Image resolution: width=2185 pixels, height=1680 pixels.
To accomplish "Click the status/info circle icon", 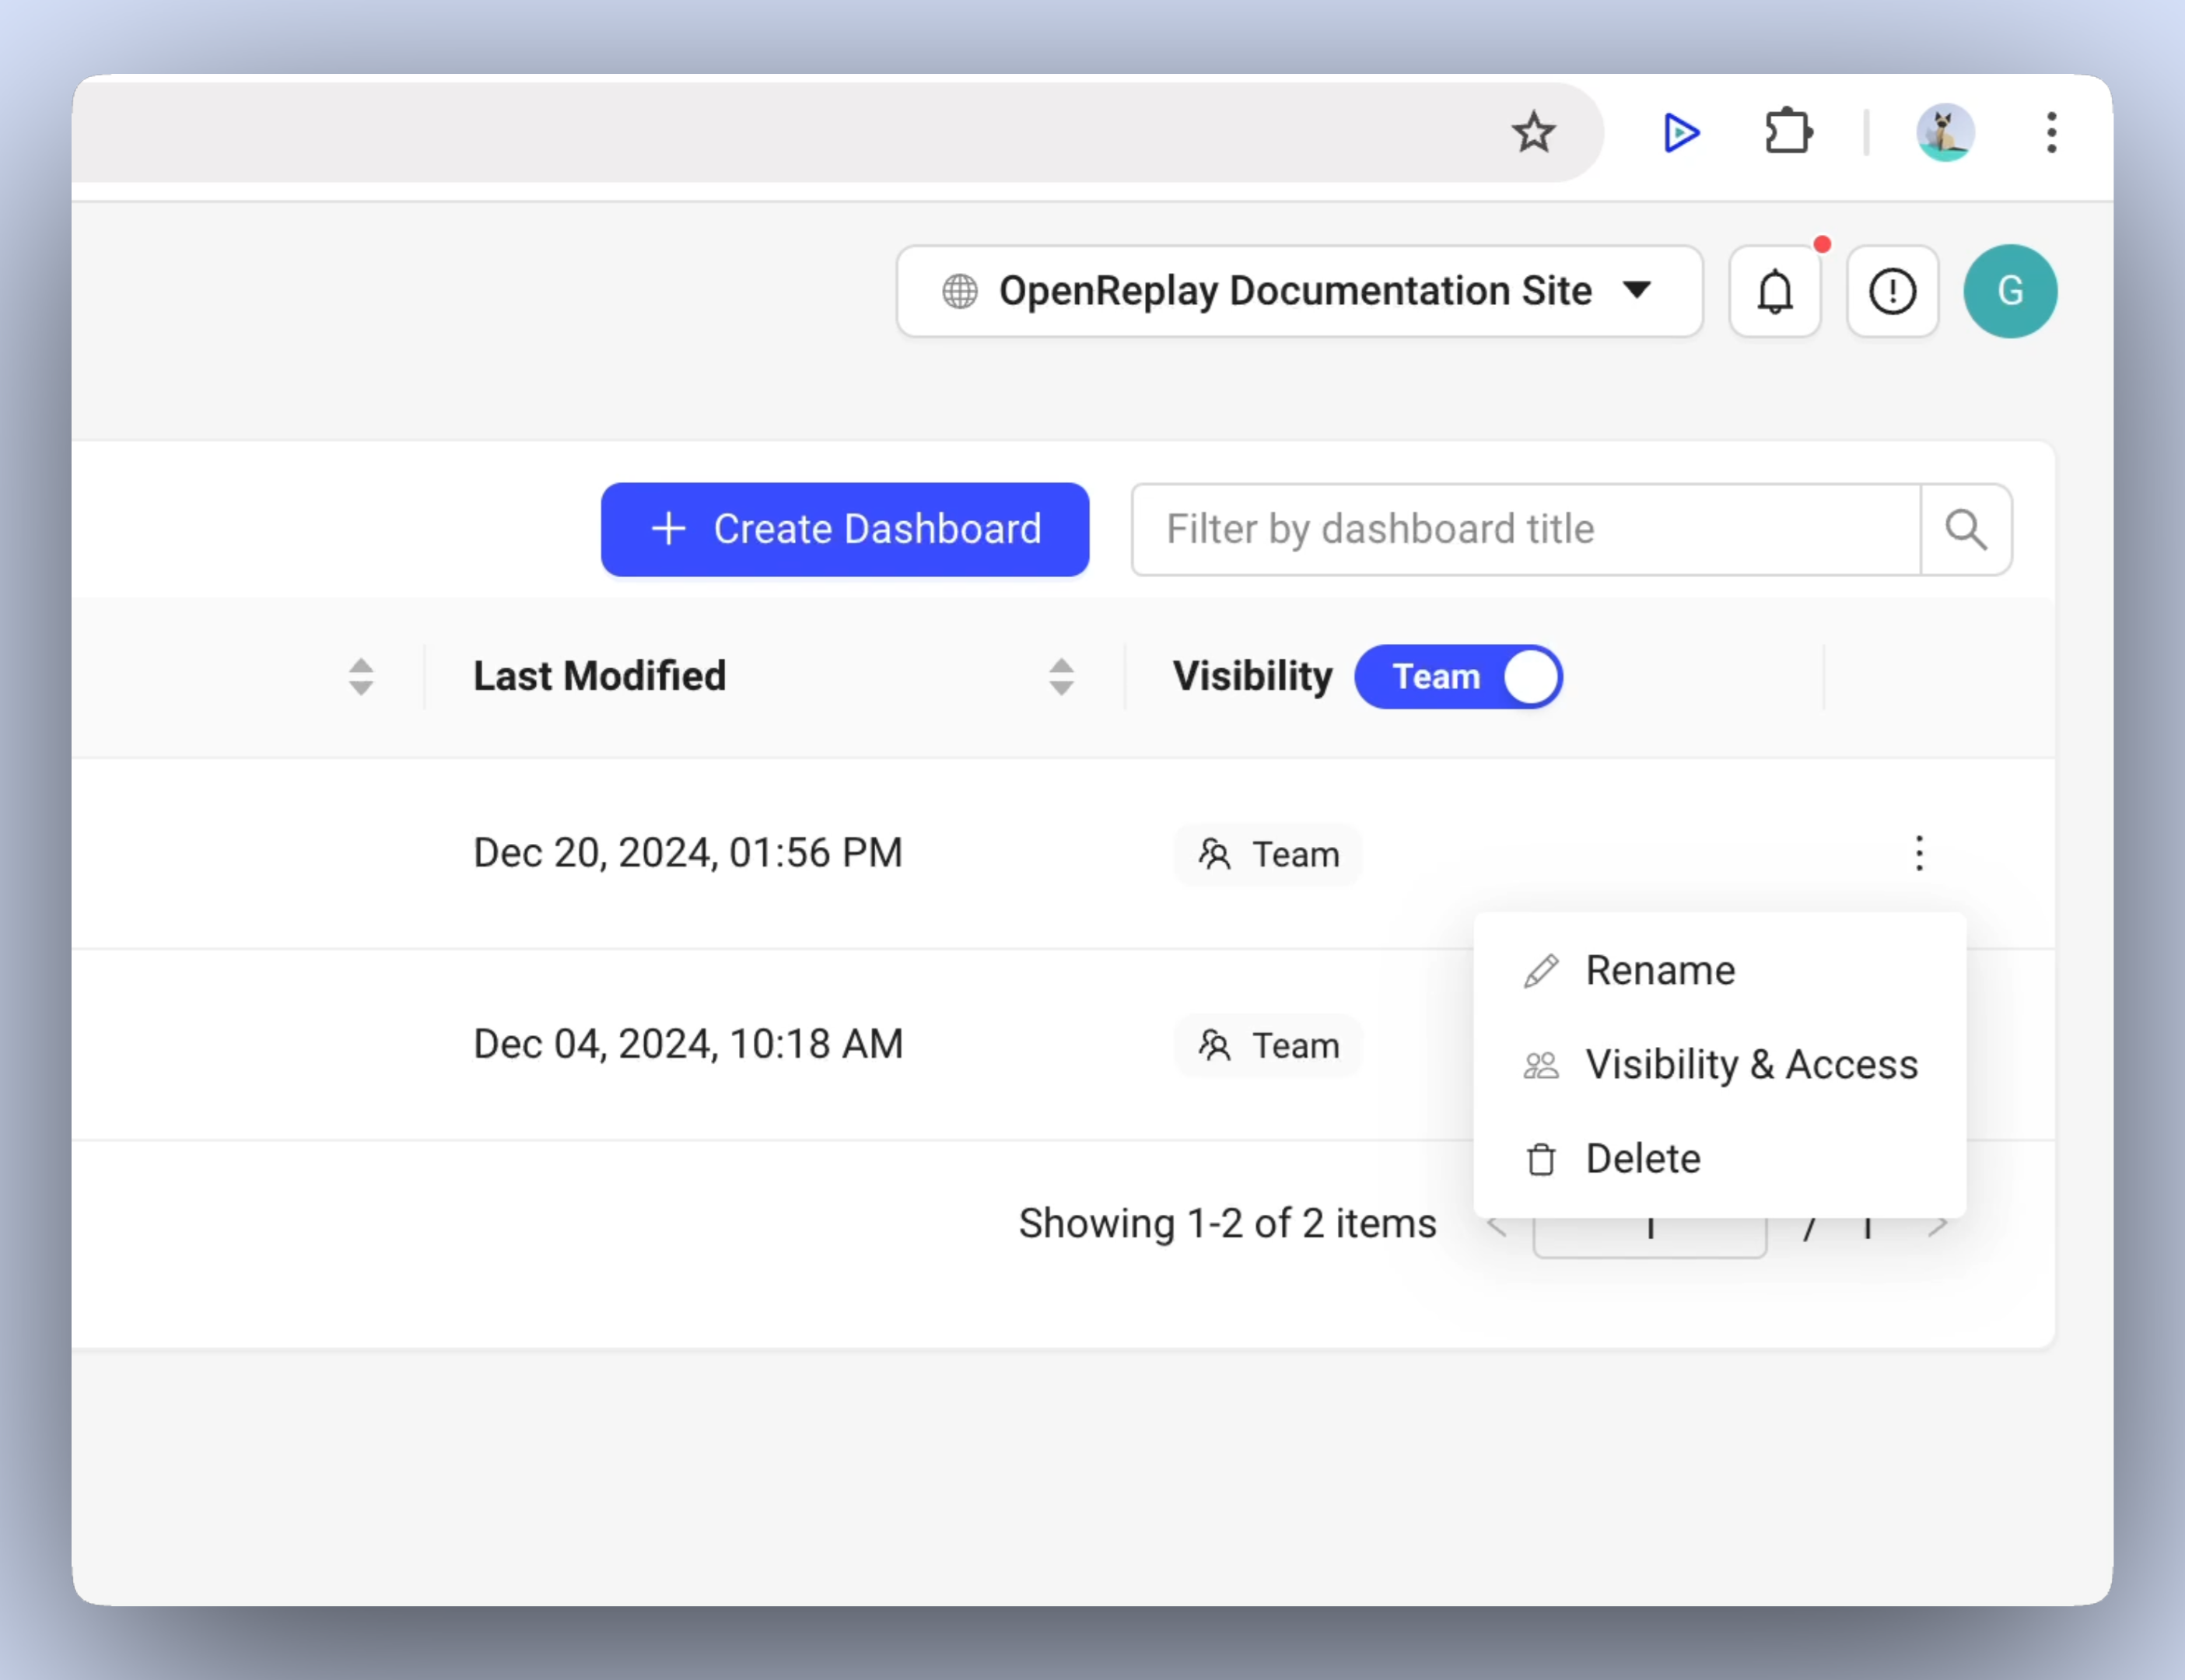I will pyautogui.click(x=1890, y=291).
